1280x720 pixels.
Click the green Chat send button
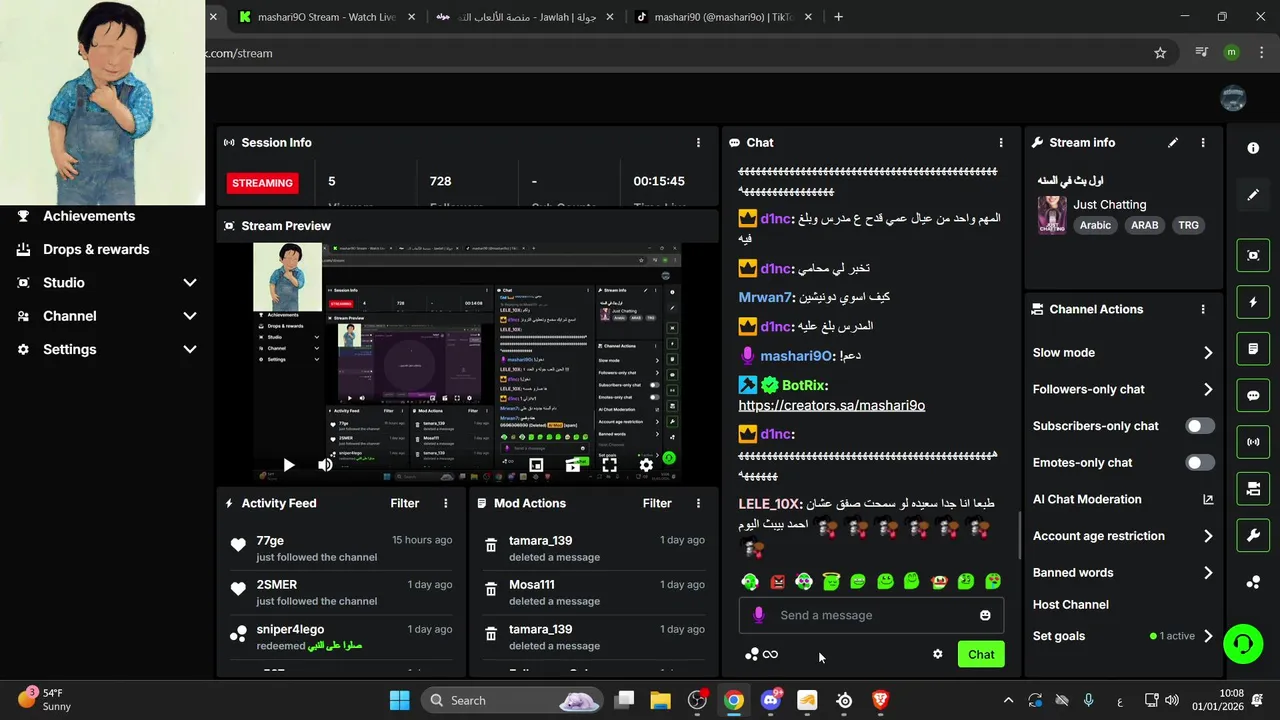tap(981, 654)
